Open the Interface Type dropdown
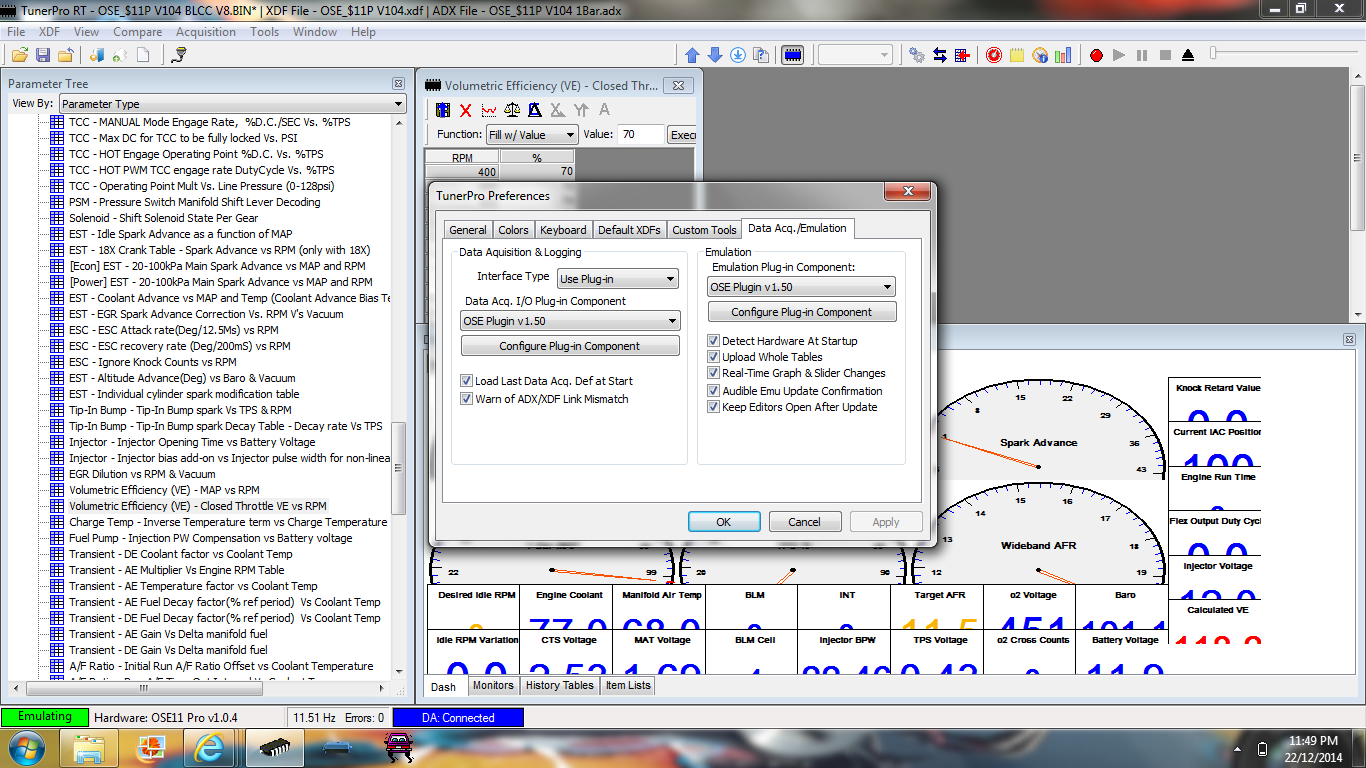Screen dimensions: 1366x768 [618, 279]
